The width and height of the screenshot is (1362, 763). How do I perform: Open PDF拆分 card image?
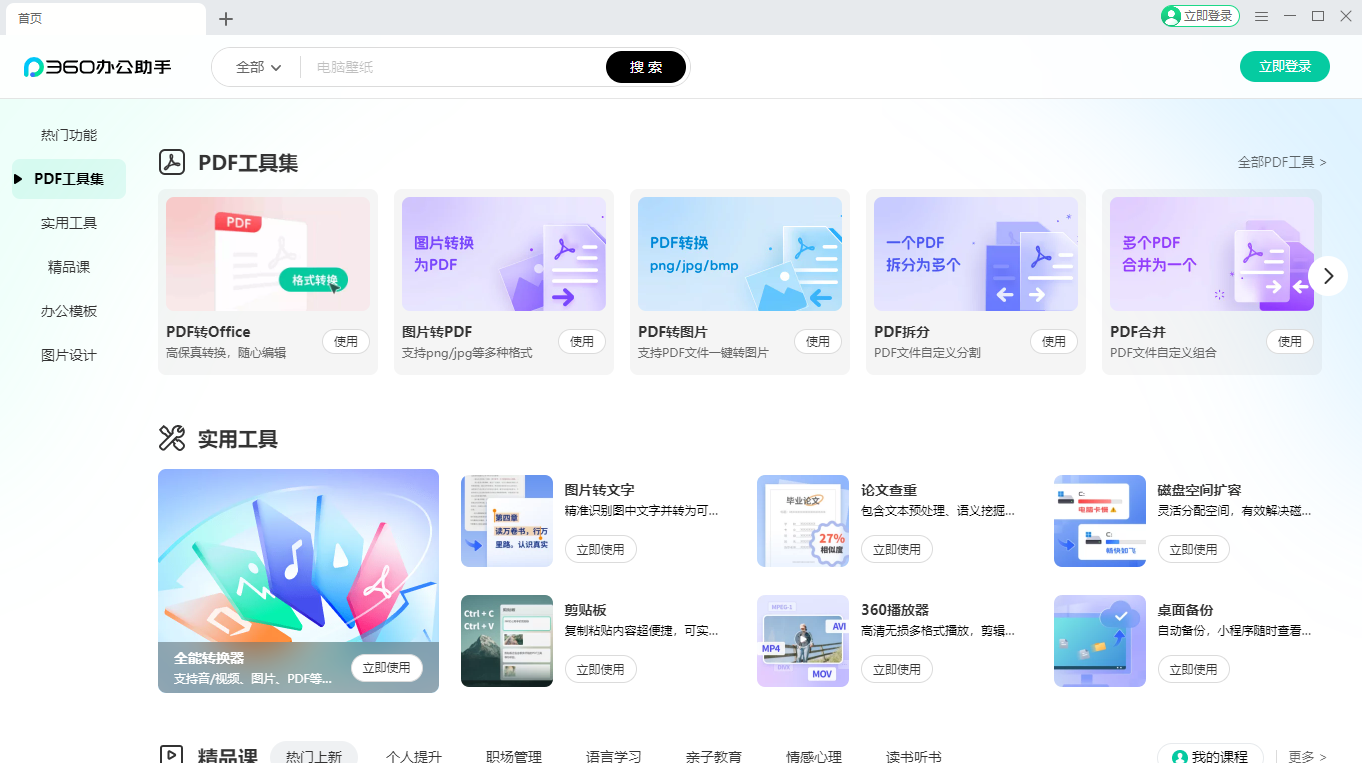tap(976, 254)
